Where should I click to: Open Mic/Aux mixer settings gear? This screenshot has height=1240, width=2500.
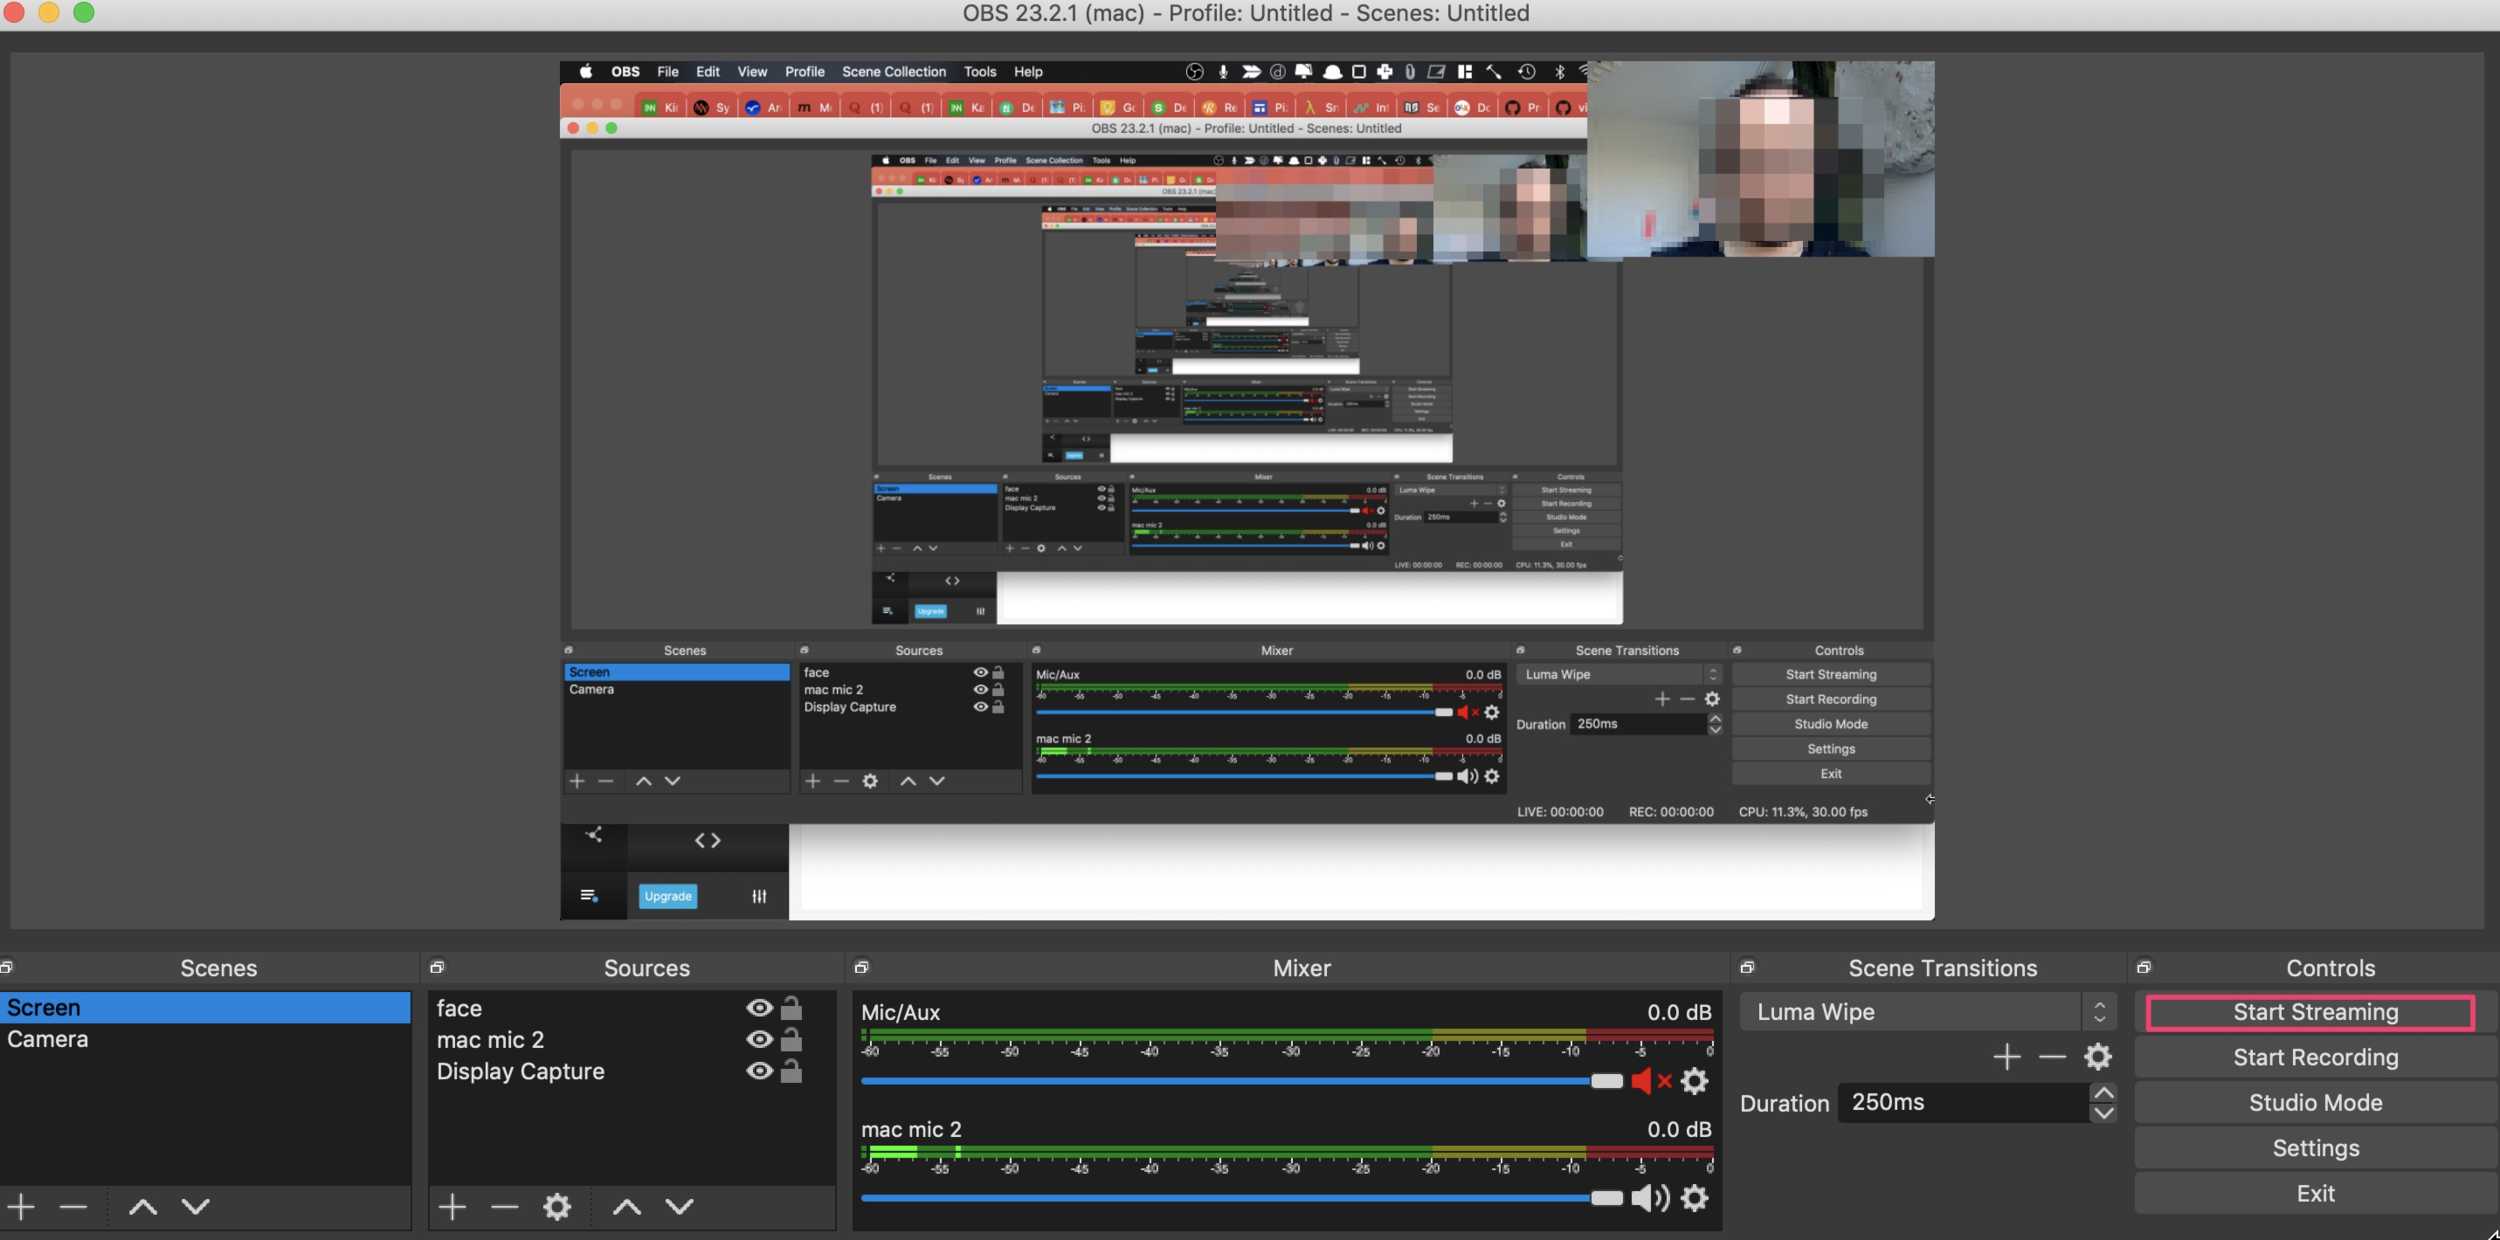coord(1694,1081)
